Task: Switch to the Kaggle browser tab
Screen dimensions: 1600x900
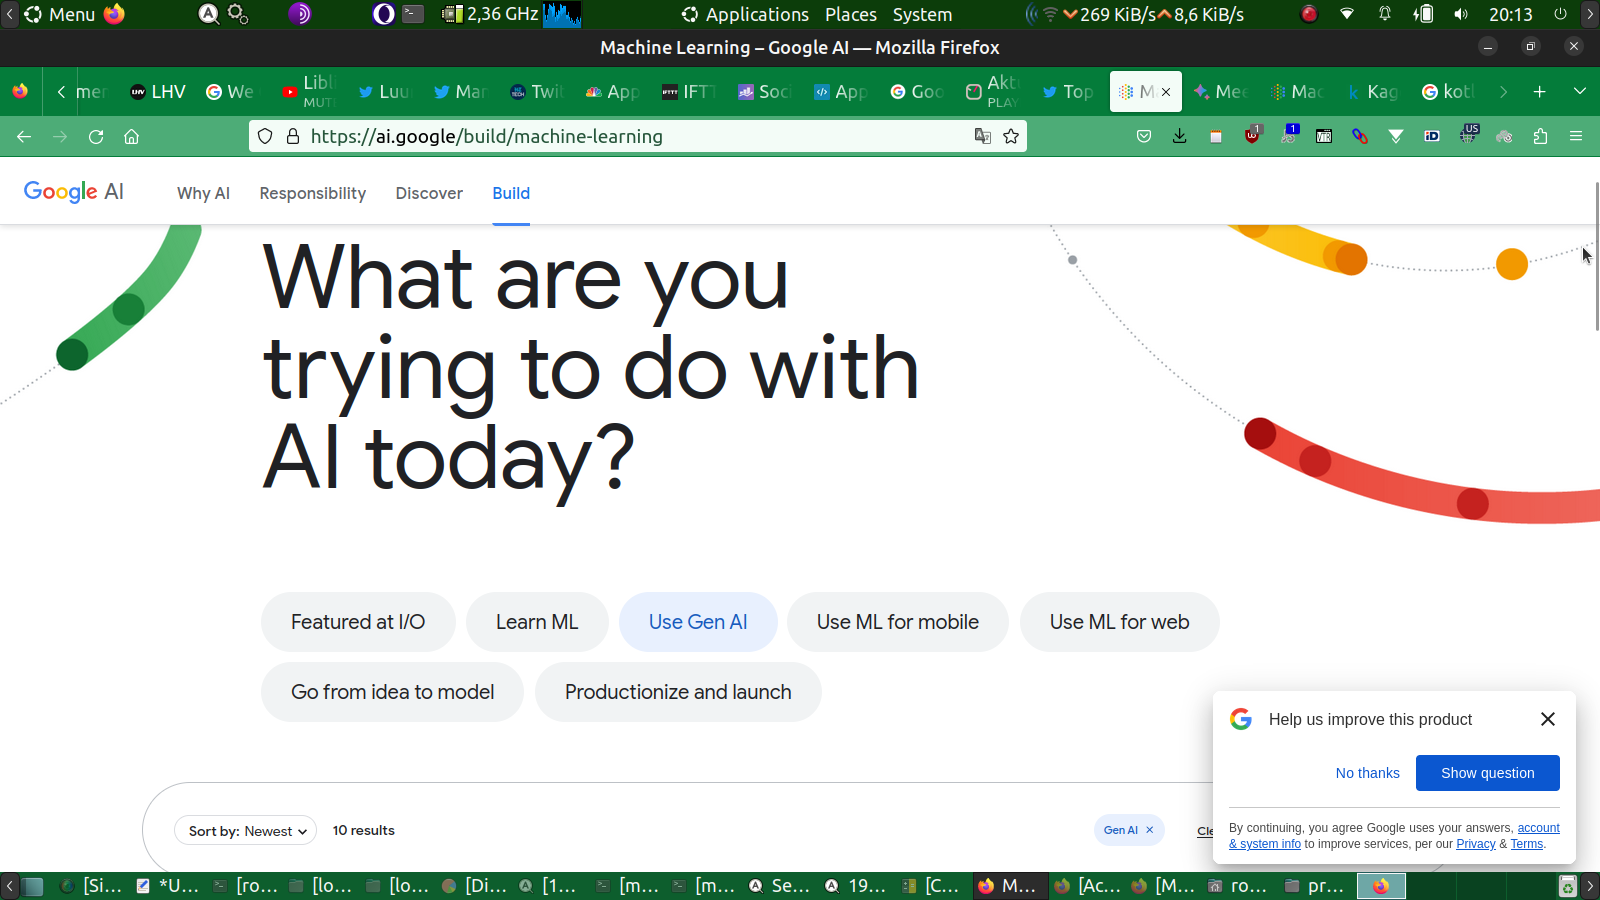Action: pyautogui.click(x=1373, y=92)
